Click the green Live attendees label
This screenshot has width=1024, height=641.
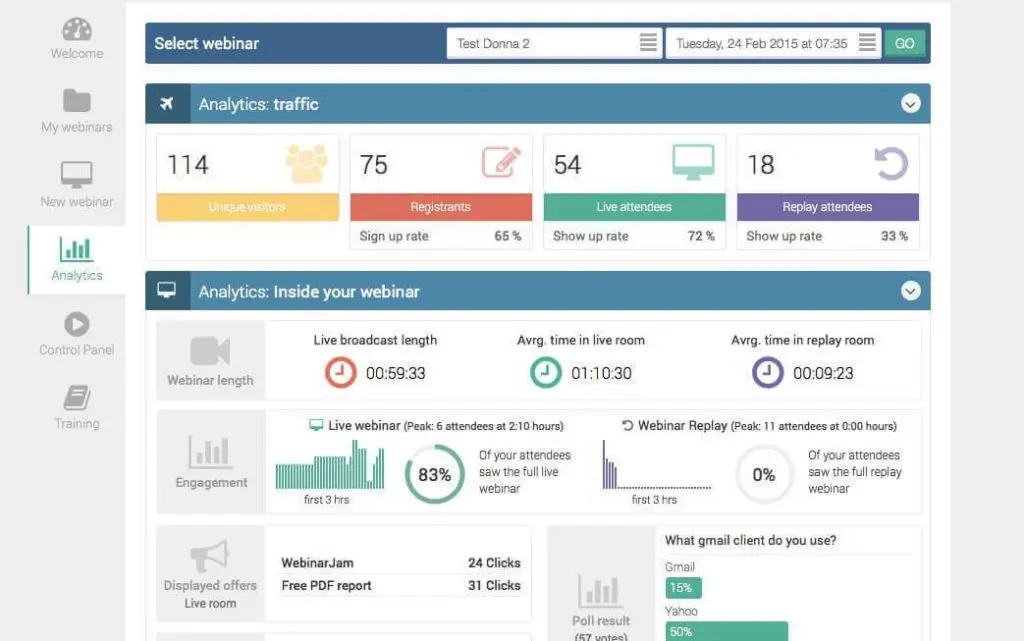point(634,207)
